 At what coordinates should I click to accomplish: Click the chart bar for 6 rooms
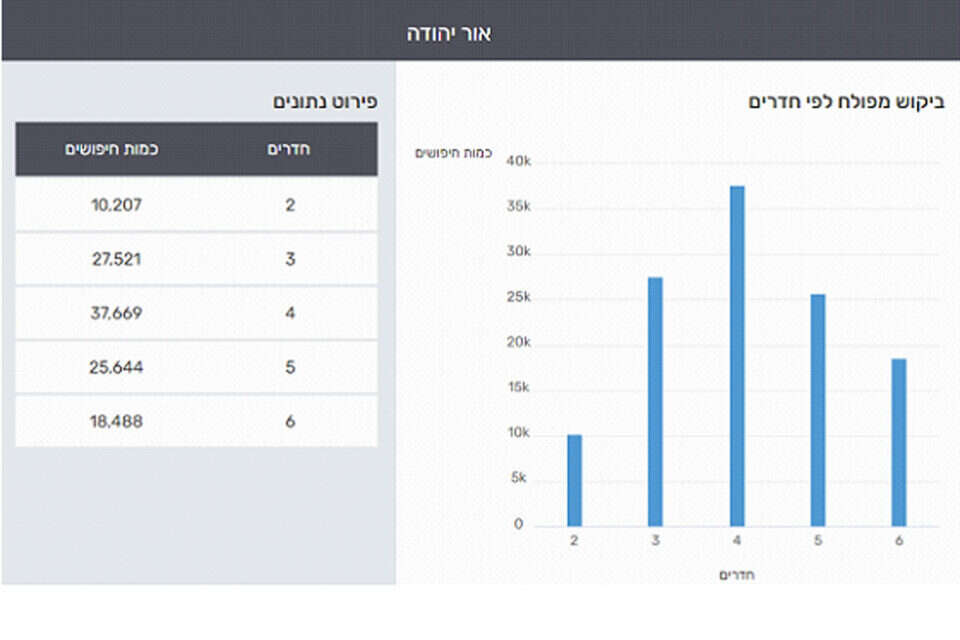coord(899,442)
